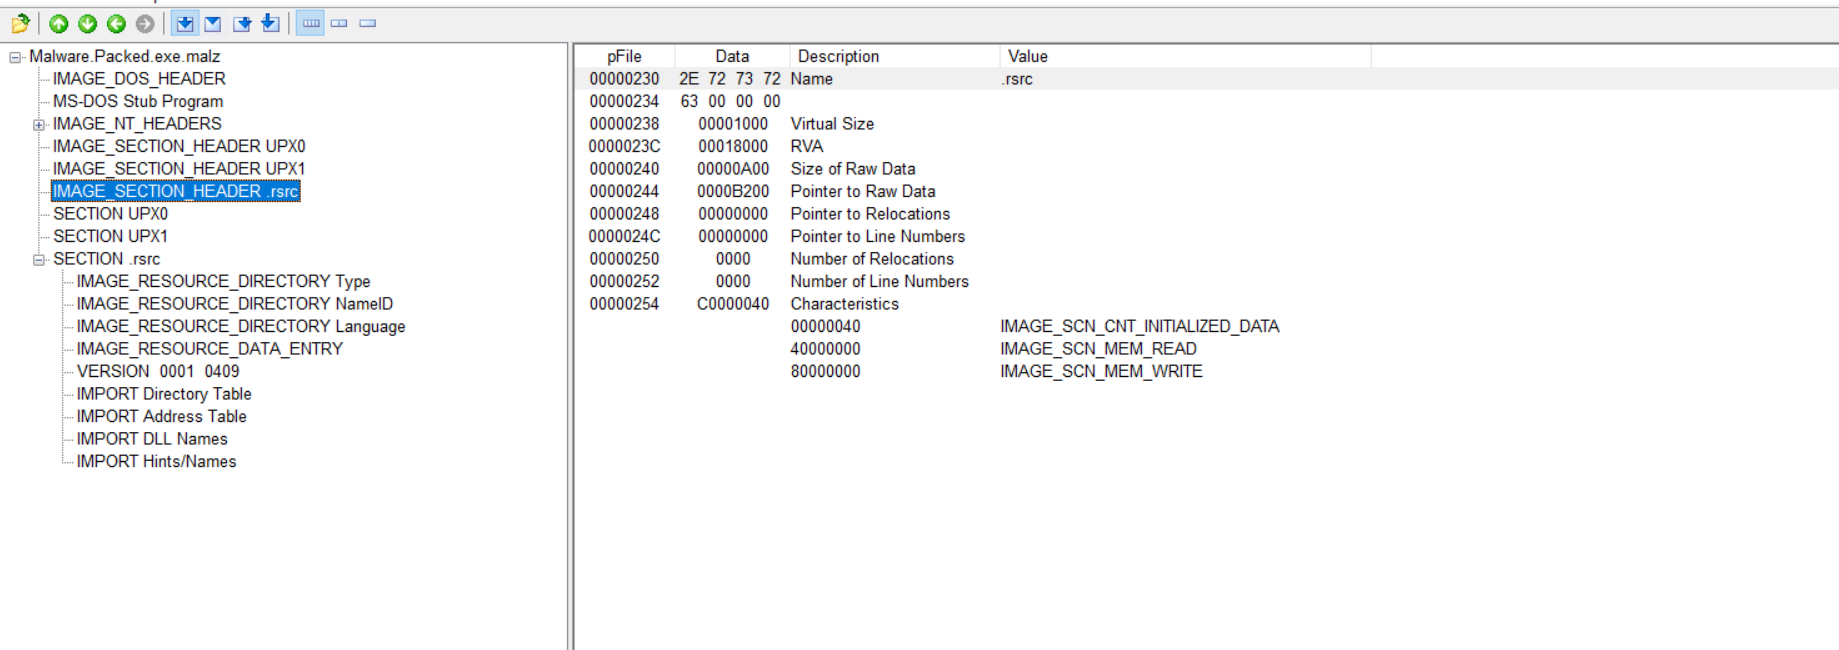Click the pFile column header

pyautogui.click(x=624, y=57)
